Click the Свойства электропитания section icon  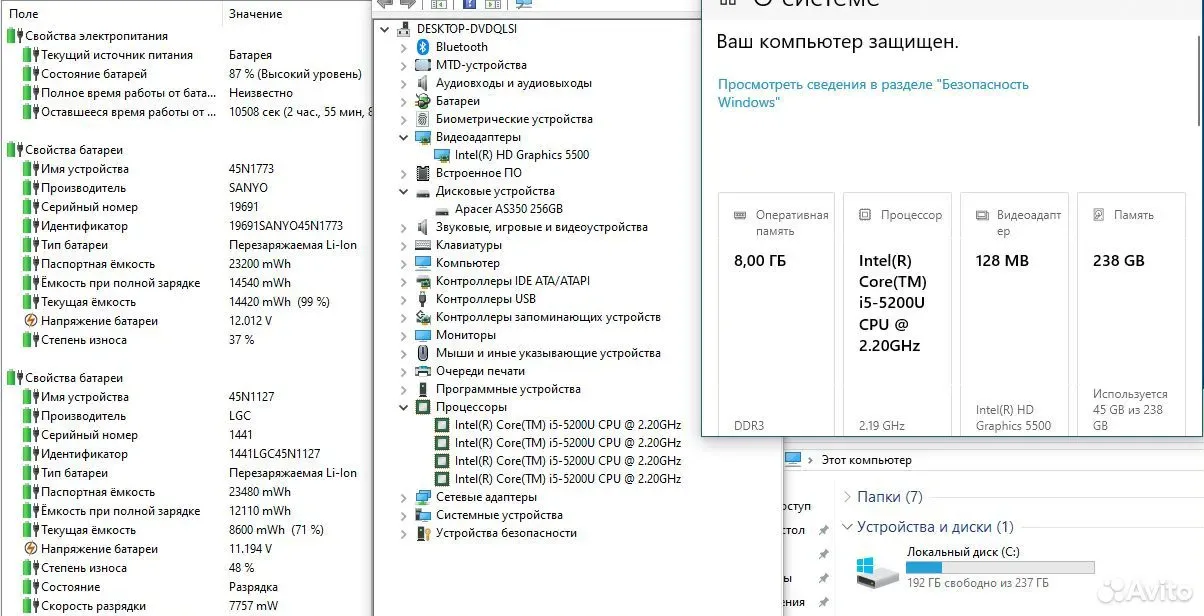(x=14, y=36)
